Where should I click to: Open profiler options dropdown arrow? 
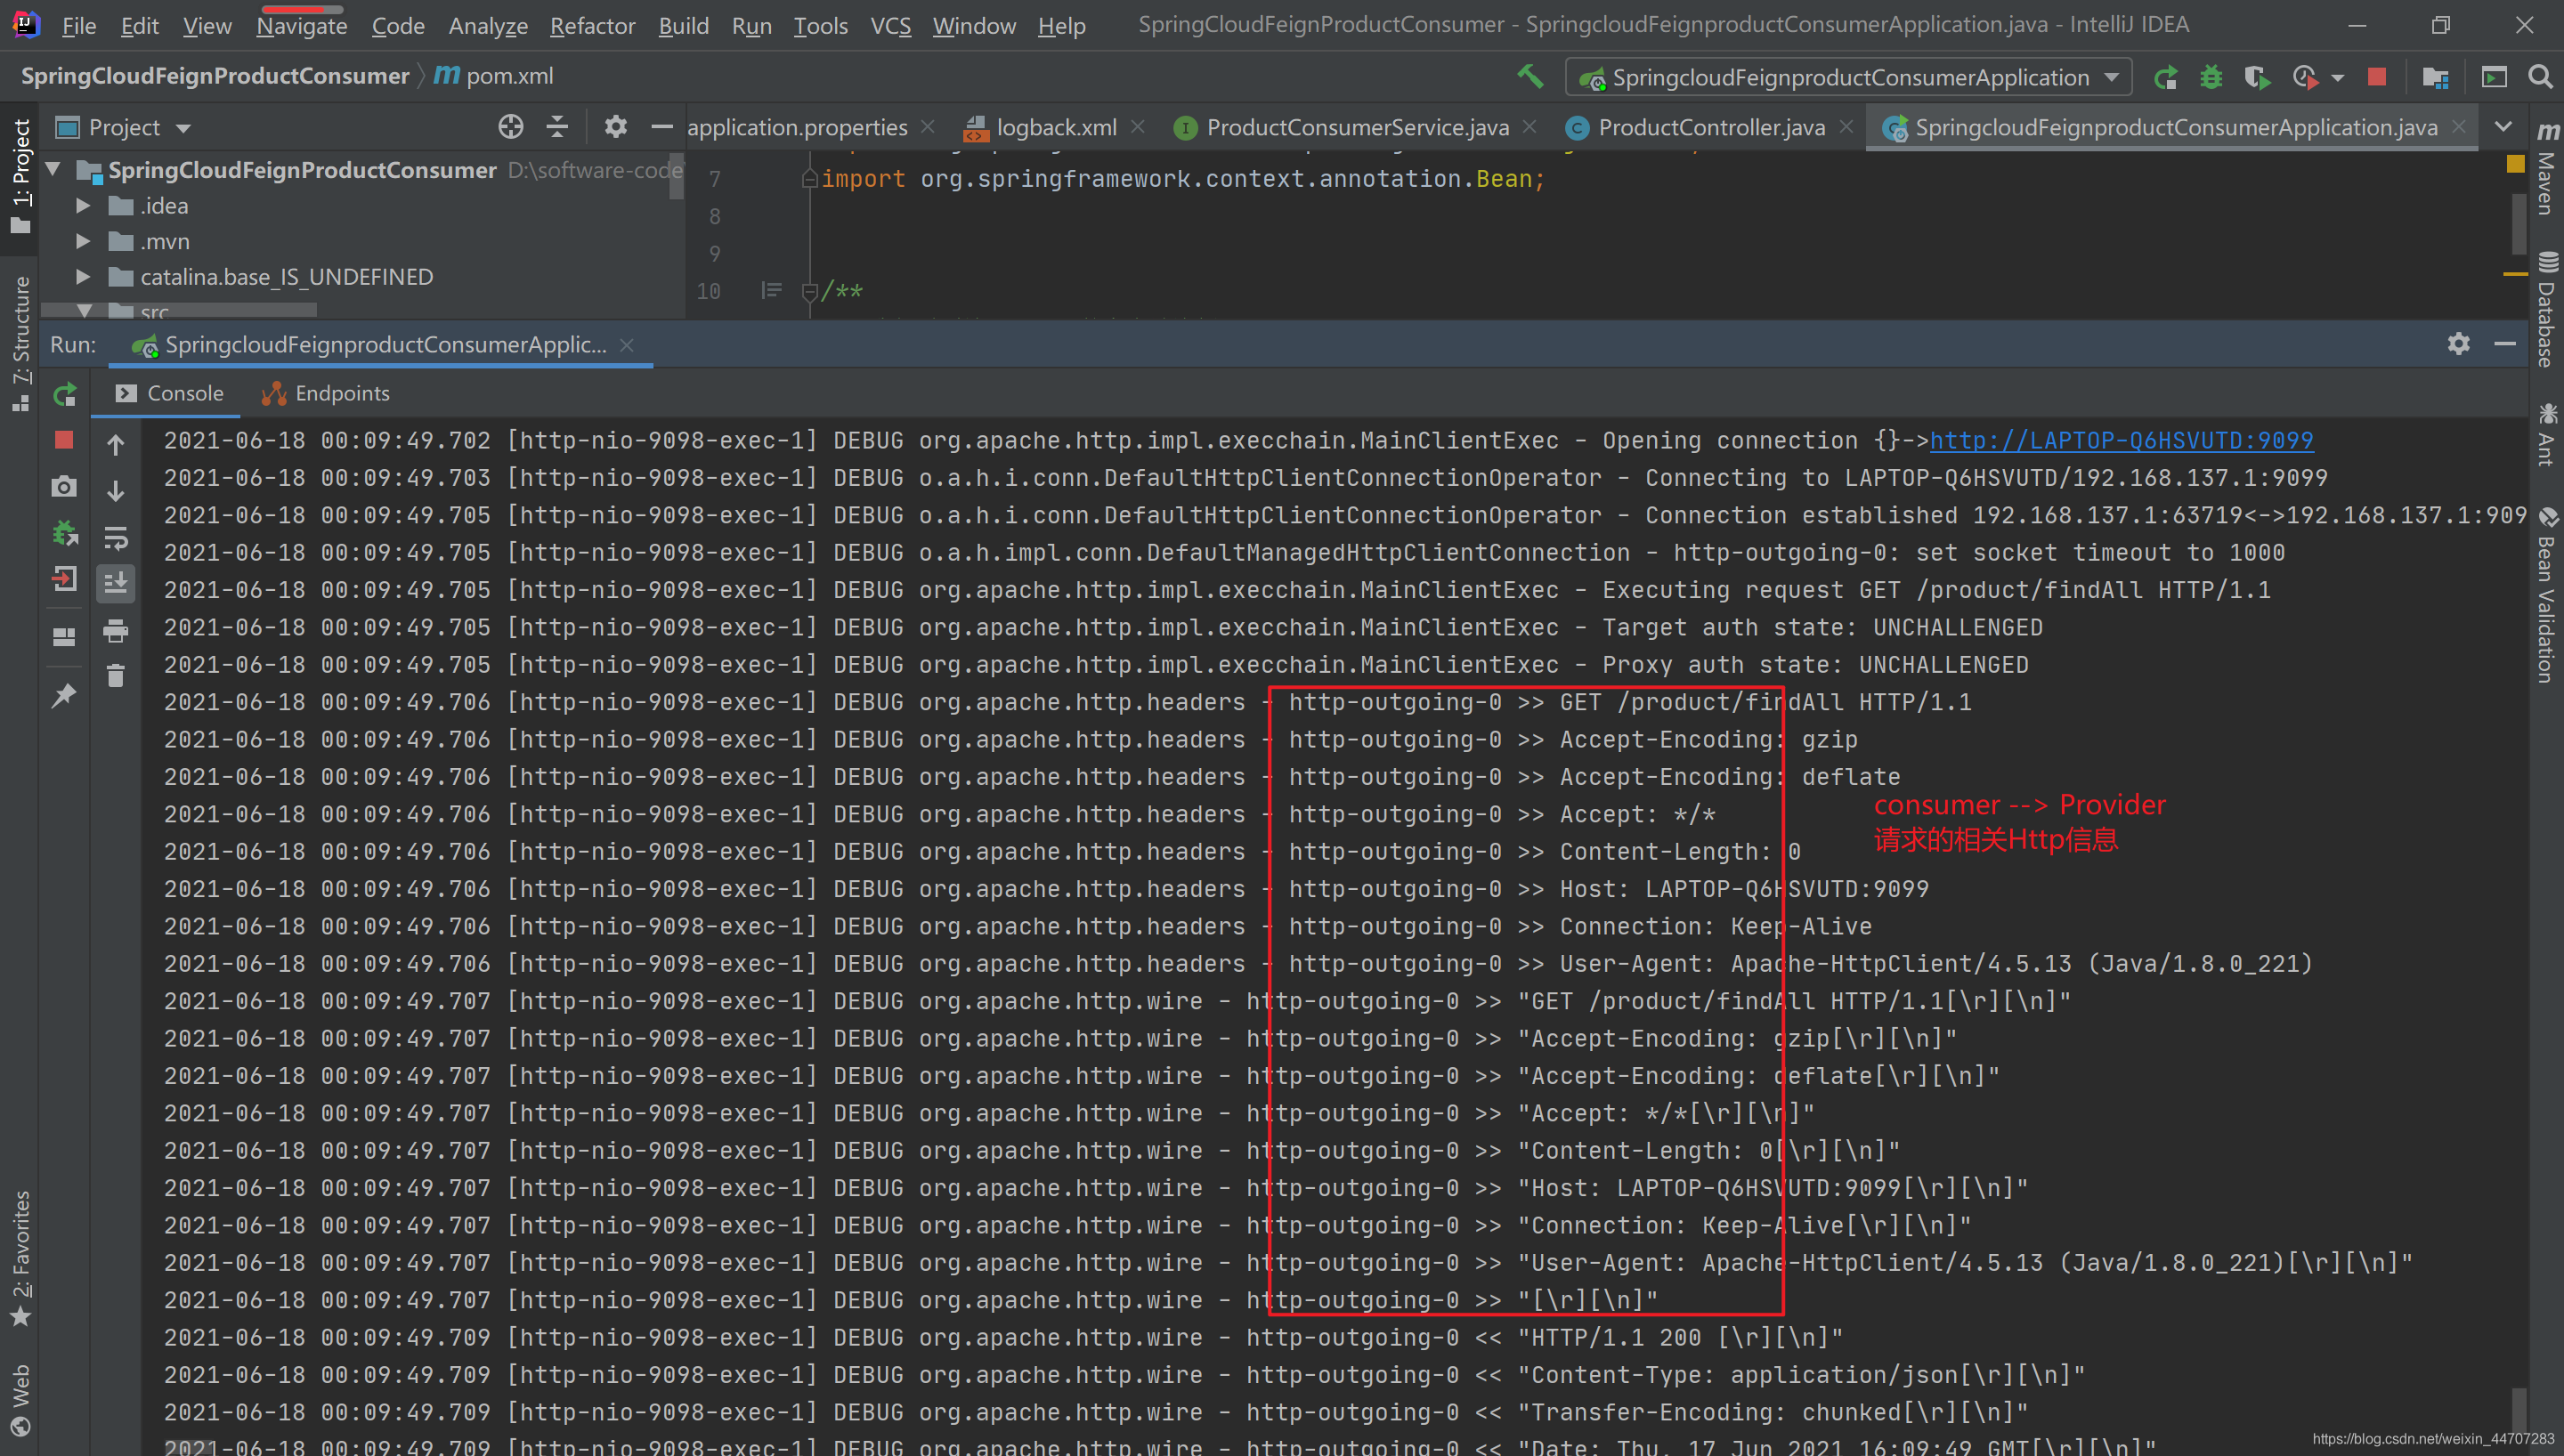tap(2337, 78)
